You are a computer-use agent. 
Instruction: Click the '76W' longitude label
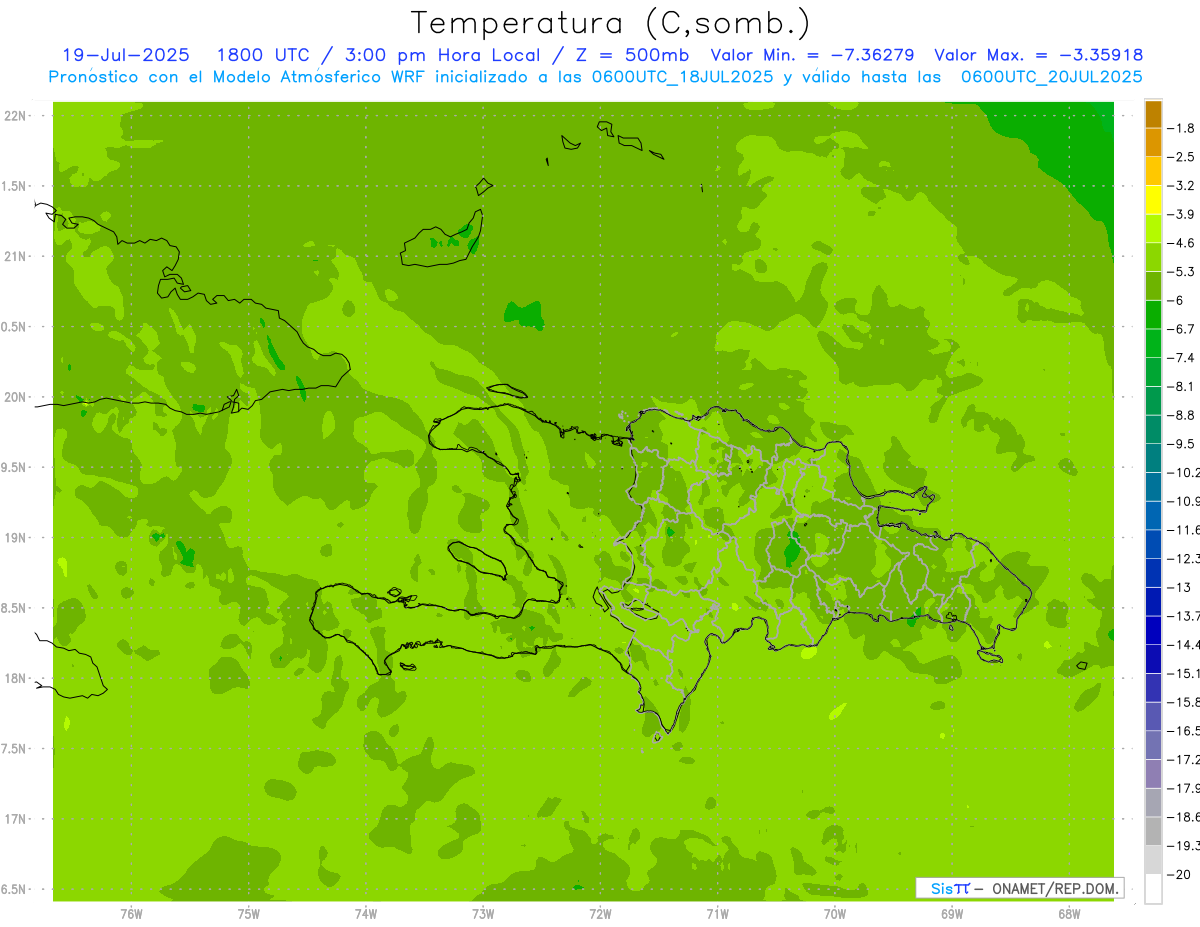131,913
